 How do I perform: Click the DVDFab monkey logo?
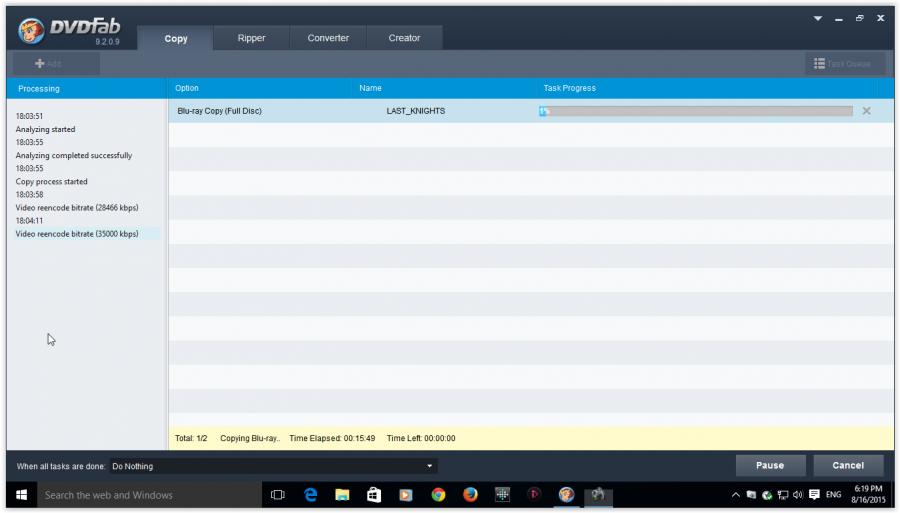30,30
